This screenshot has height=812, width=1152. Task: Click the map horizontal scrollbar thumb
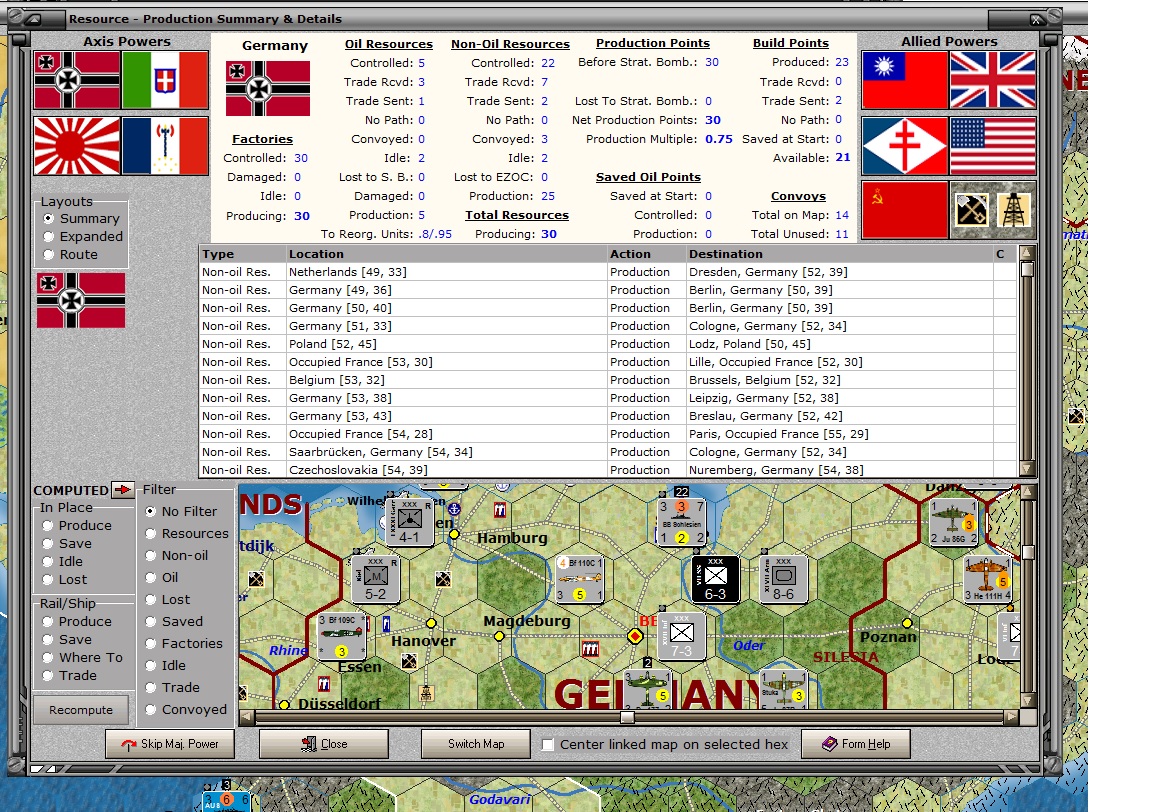pyautogui.click(x=627, y=716)
